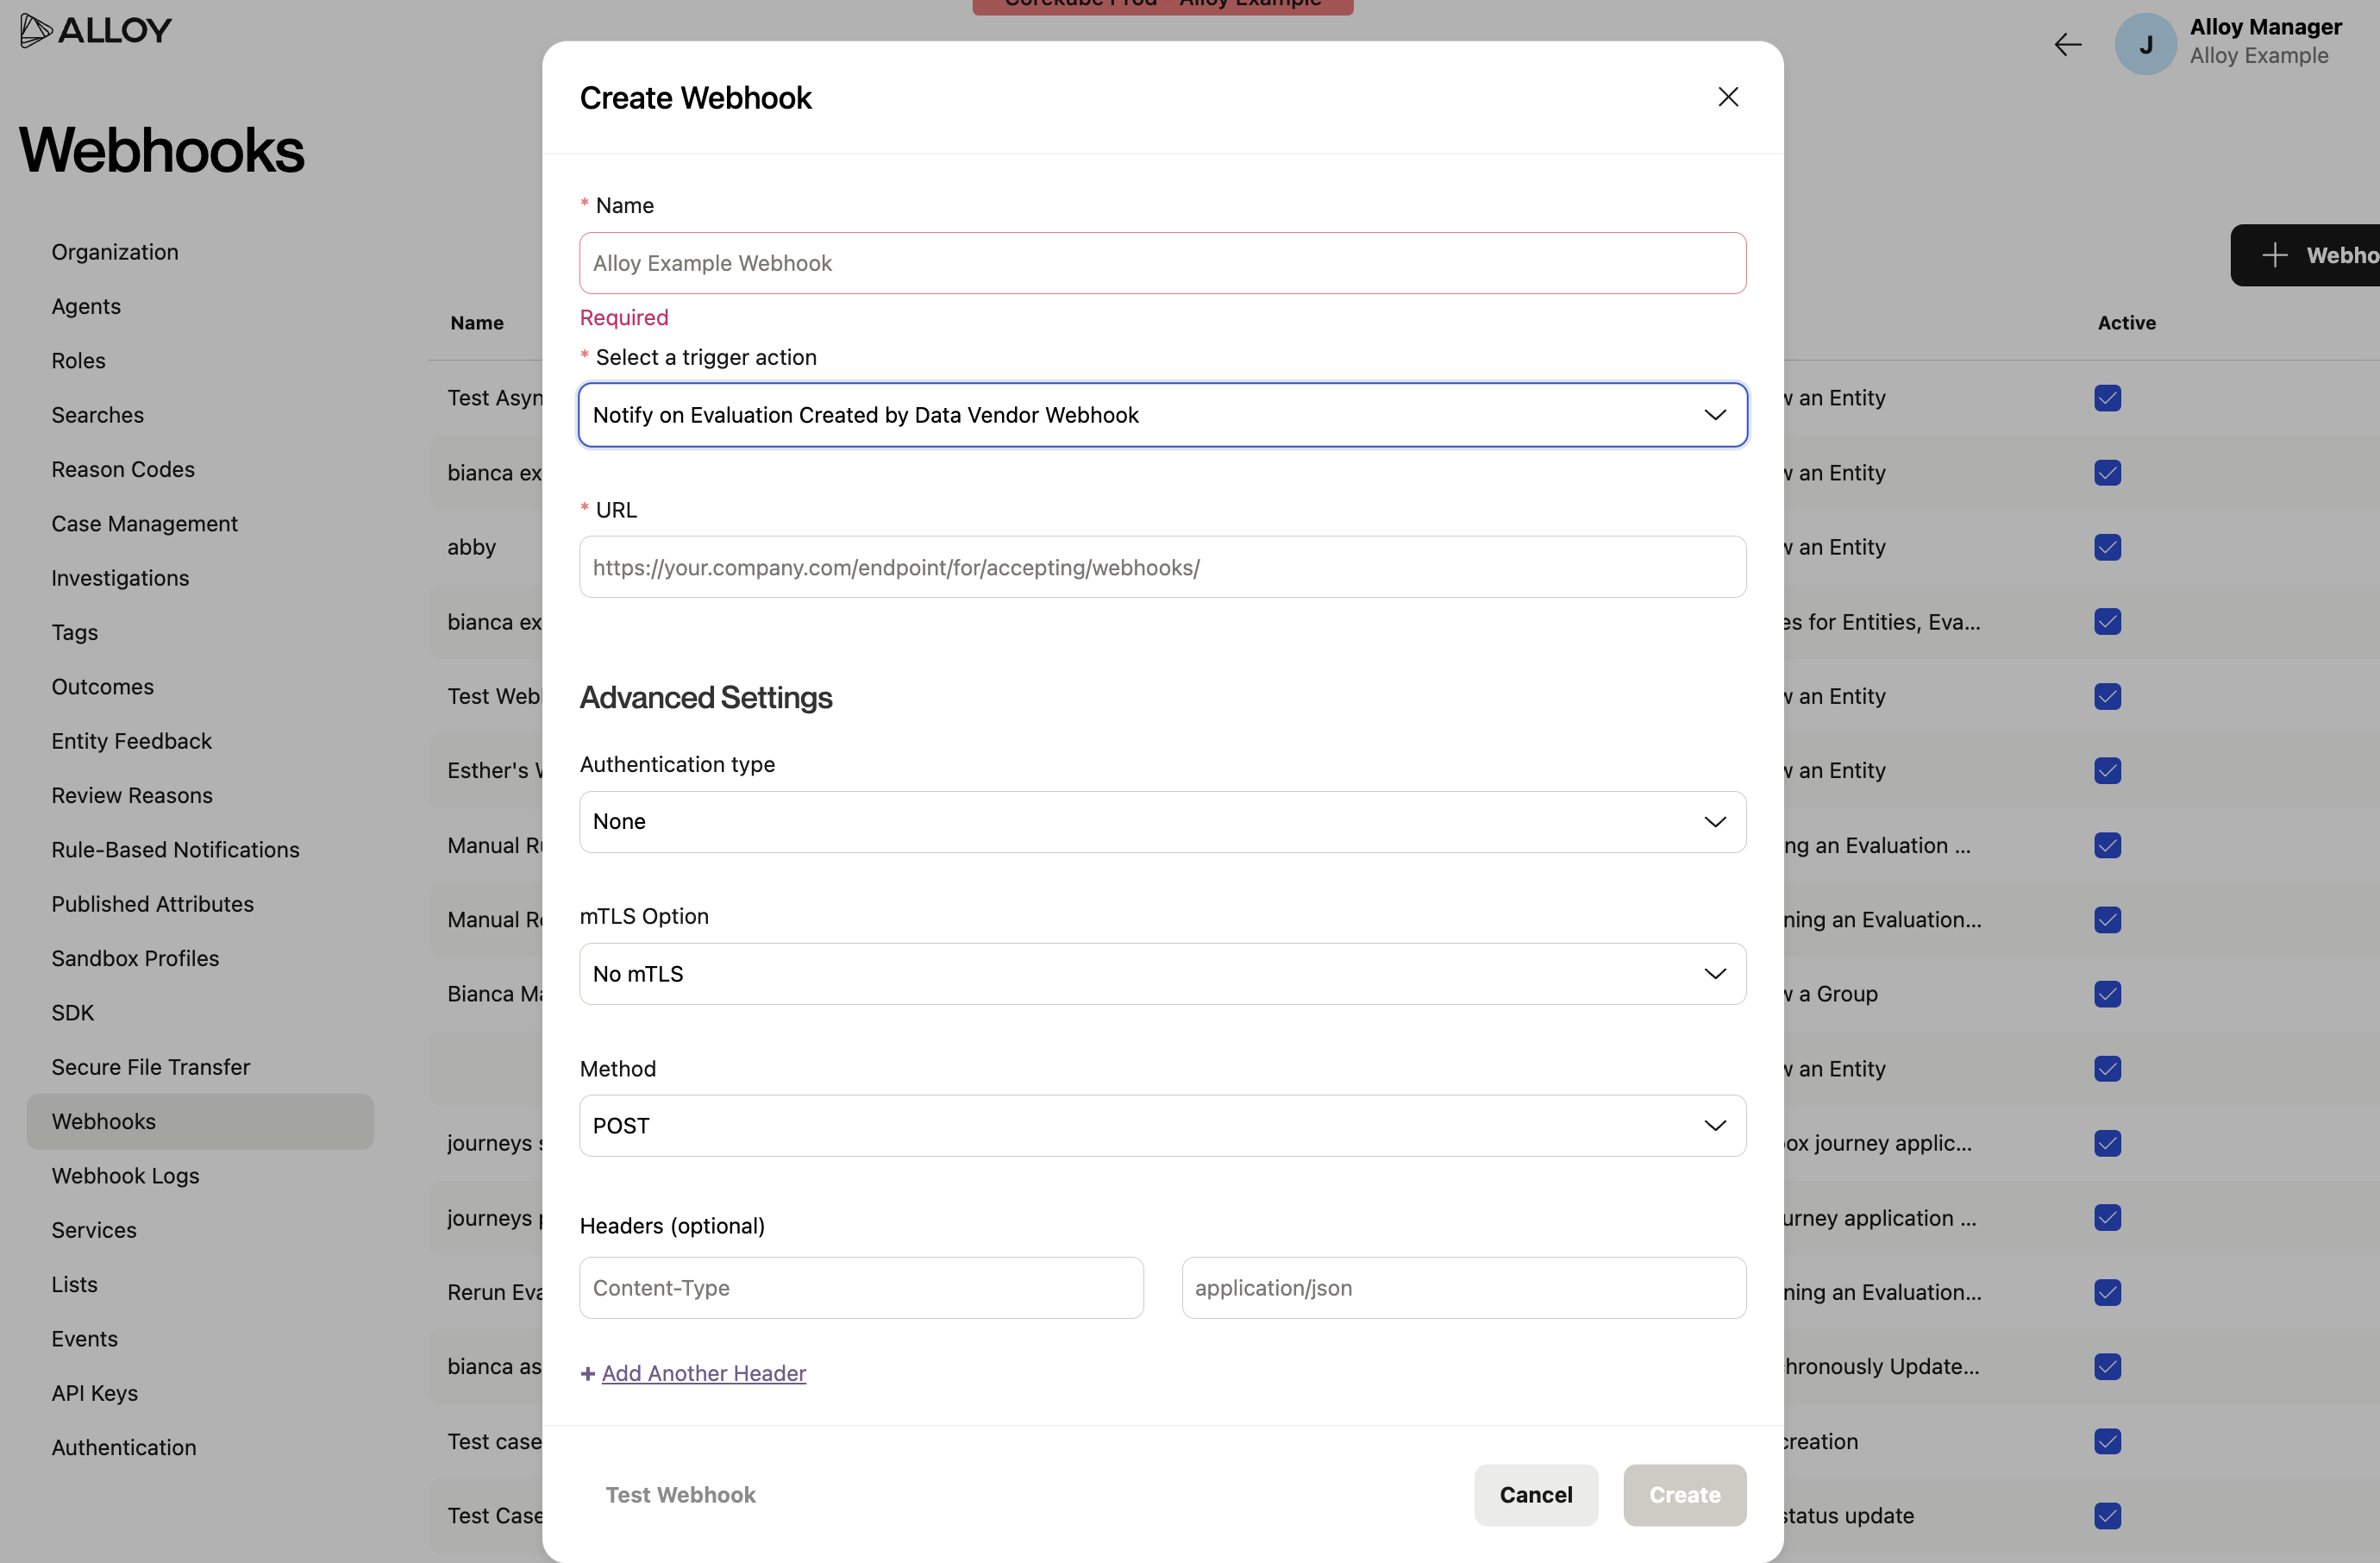Close the Create Webhook dialog
This screenshot has height=1563, width=2380.
[1728, 97]
